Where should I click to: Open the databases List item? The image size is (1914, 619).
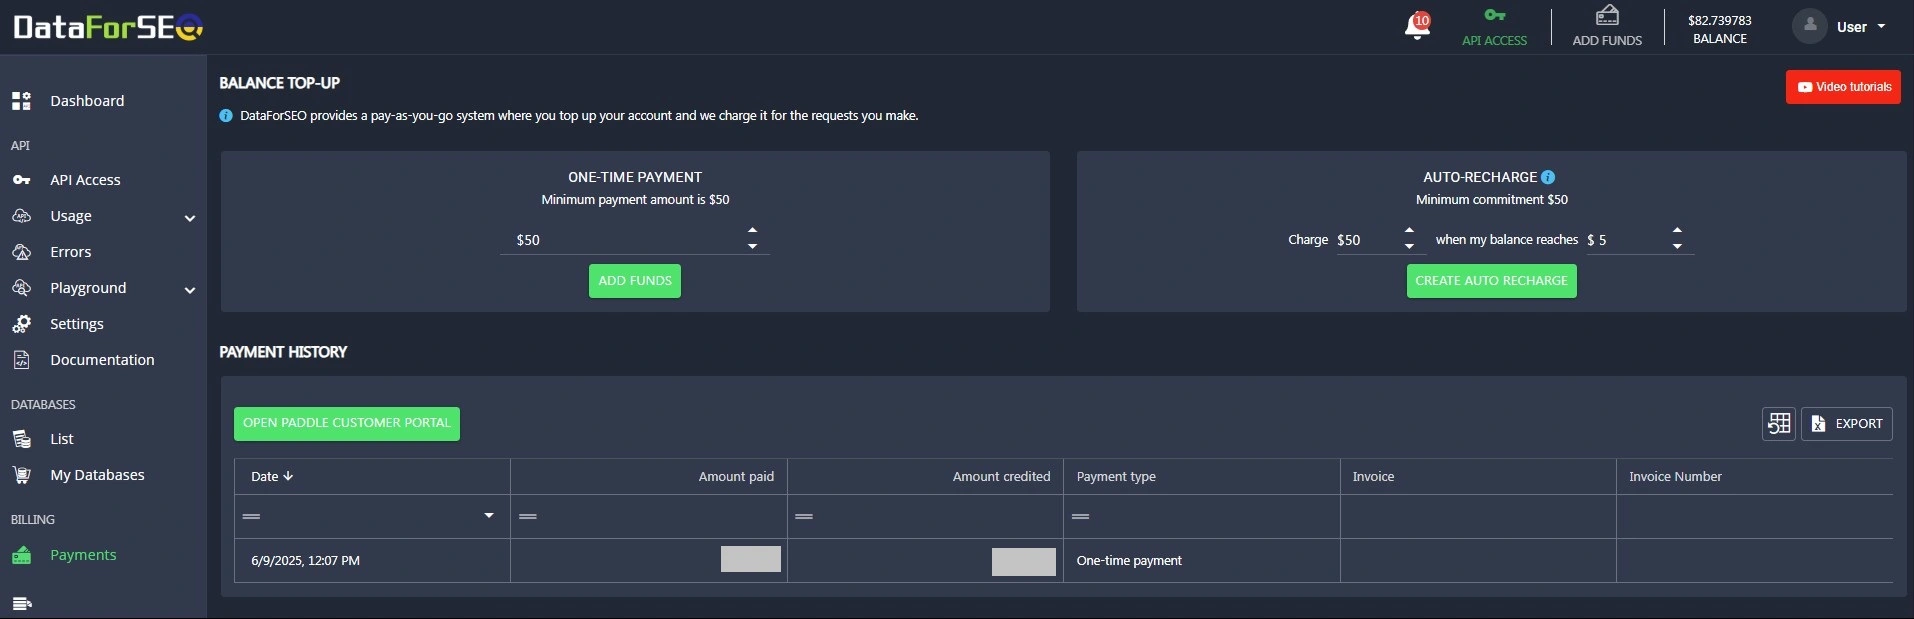coord(62,439)
